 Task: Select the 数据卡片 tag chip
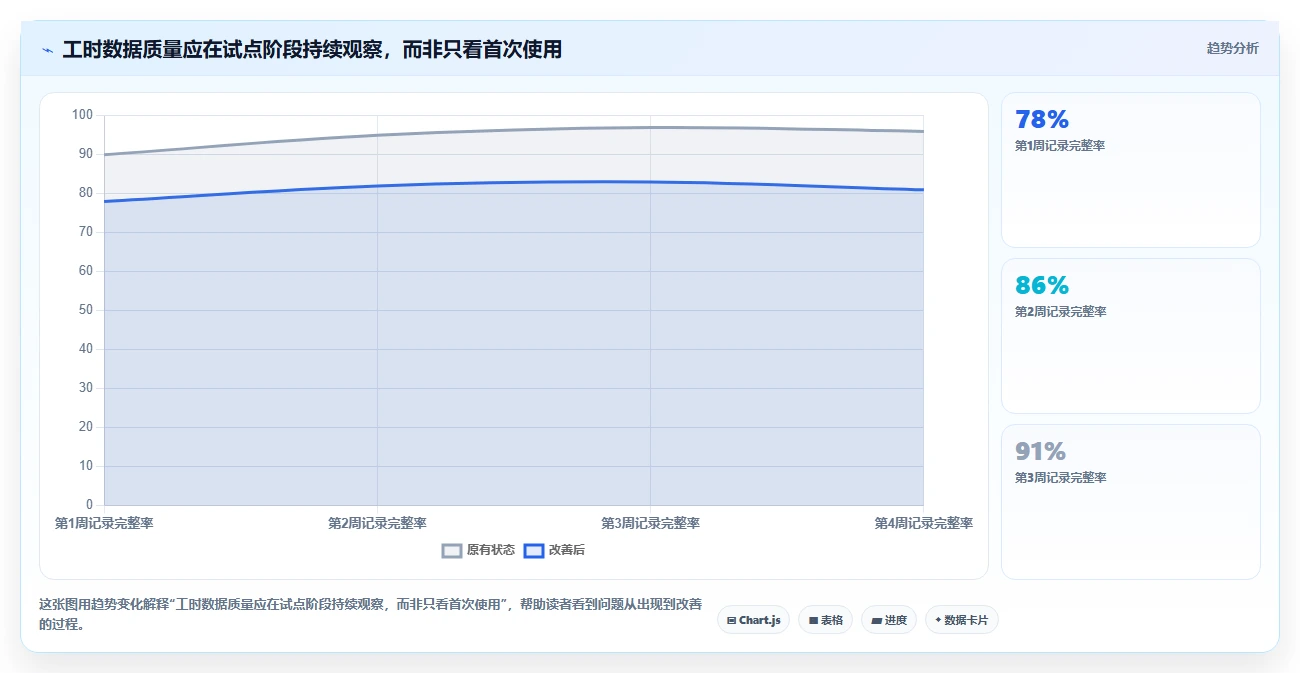pyautogui.click(x=961, y=620)
